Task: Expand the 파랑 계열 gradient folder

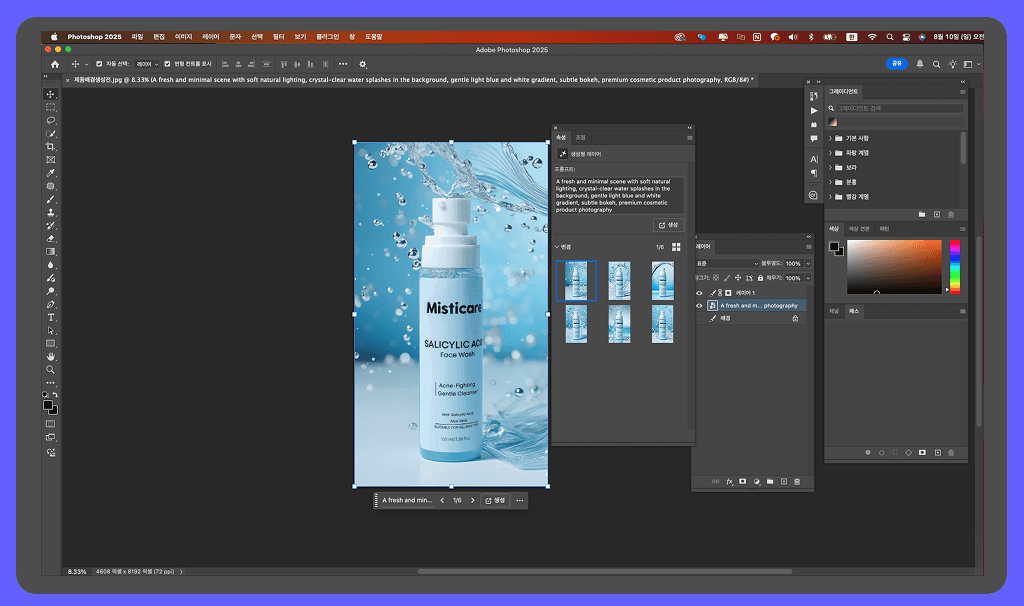Action: click(830, 153)
